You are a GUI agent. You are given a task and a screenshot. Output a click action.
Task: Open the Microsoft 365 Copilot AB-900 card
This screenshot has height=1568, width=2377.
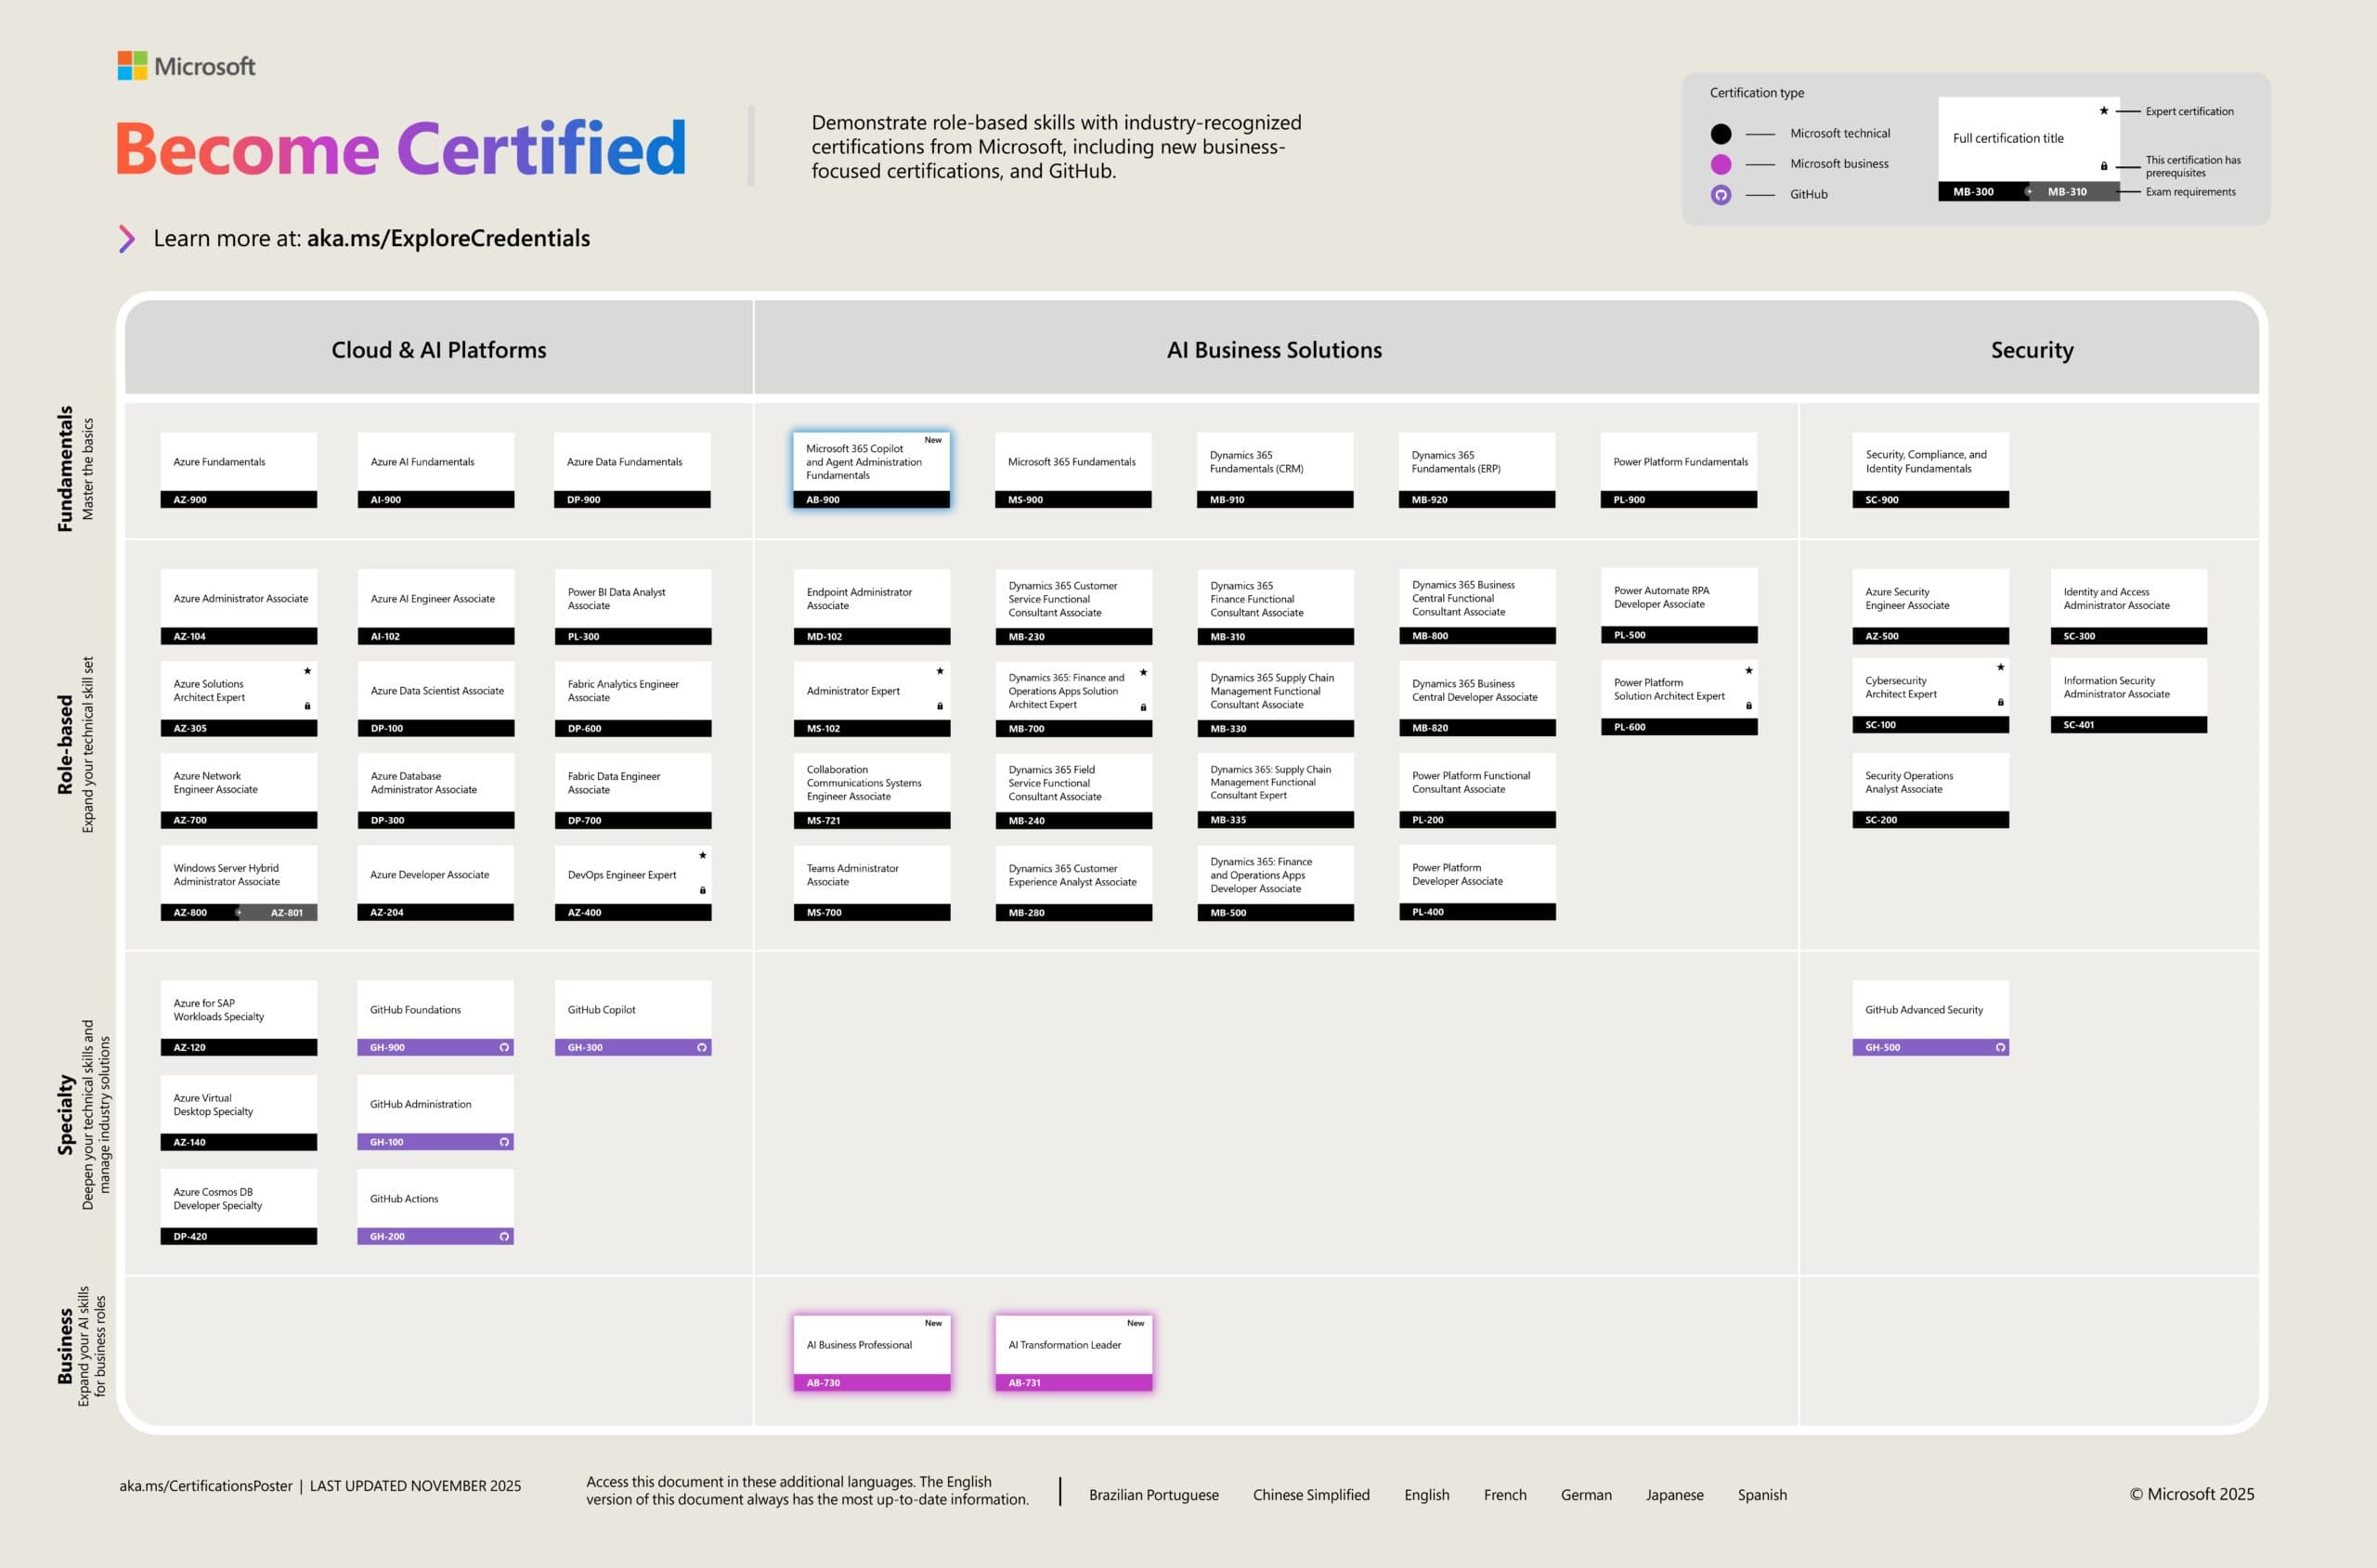click(x=872, y=470)
